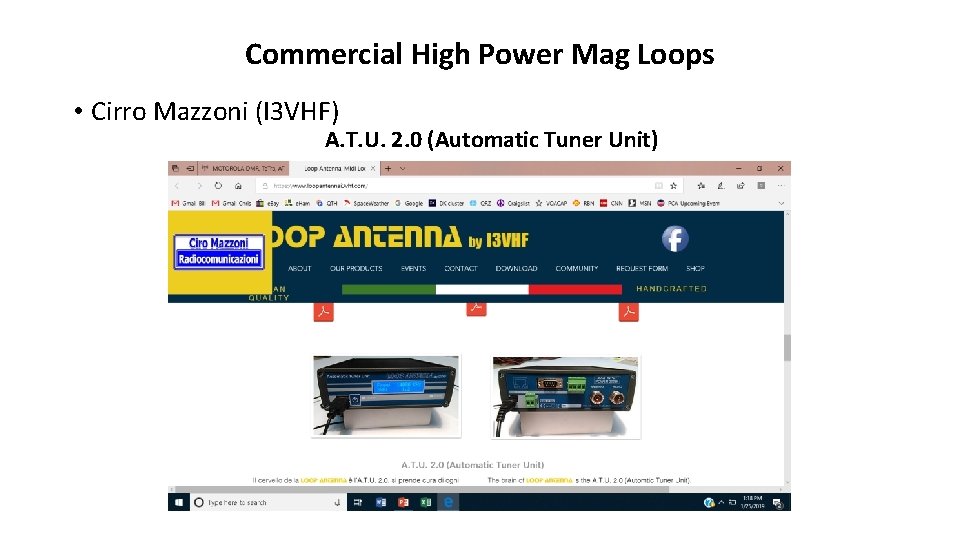Open the REQUEST FORM menu item
Screen dimensions: 960x540
click(x=642, y=268)
